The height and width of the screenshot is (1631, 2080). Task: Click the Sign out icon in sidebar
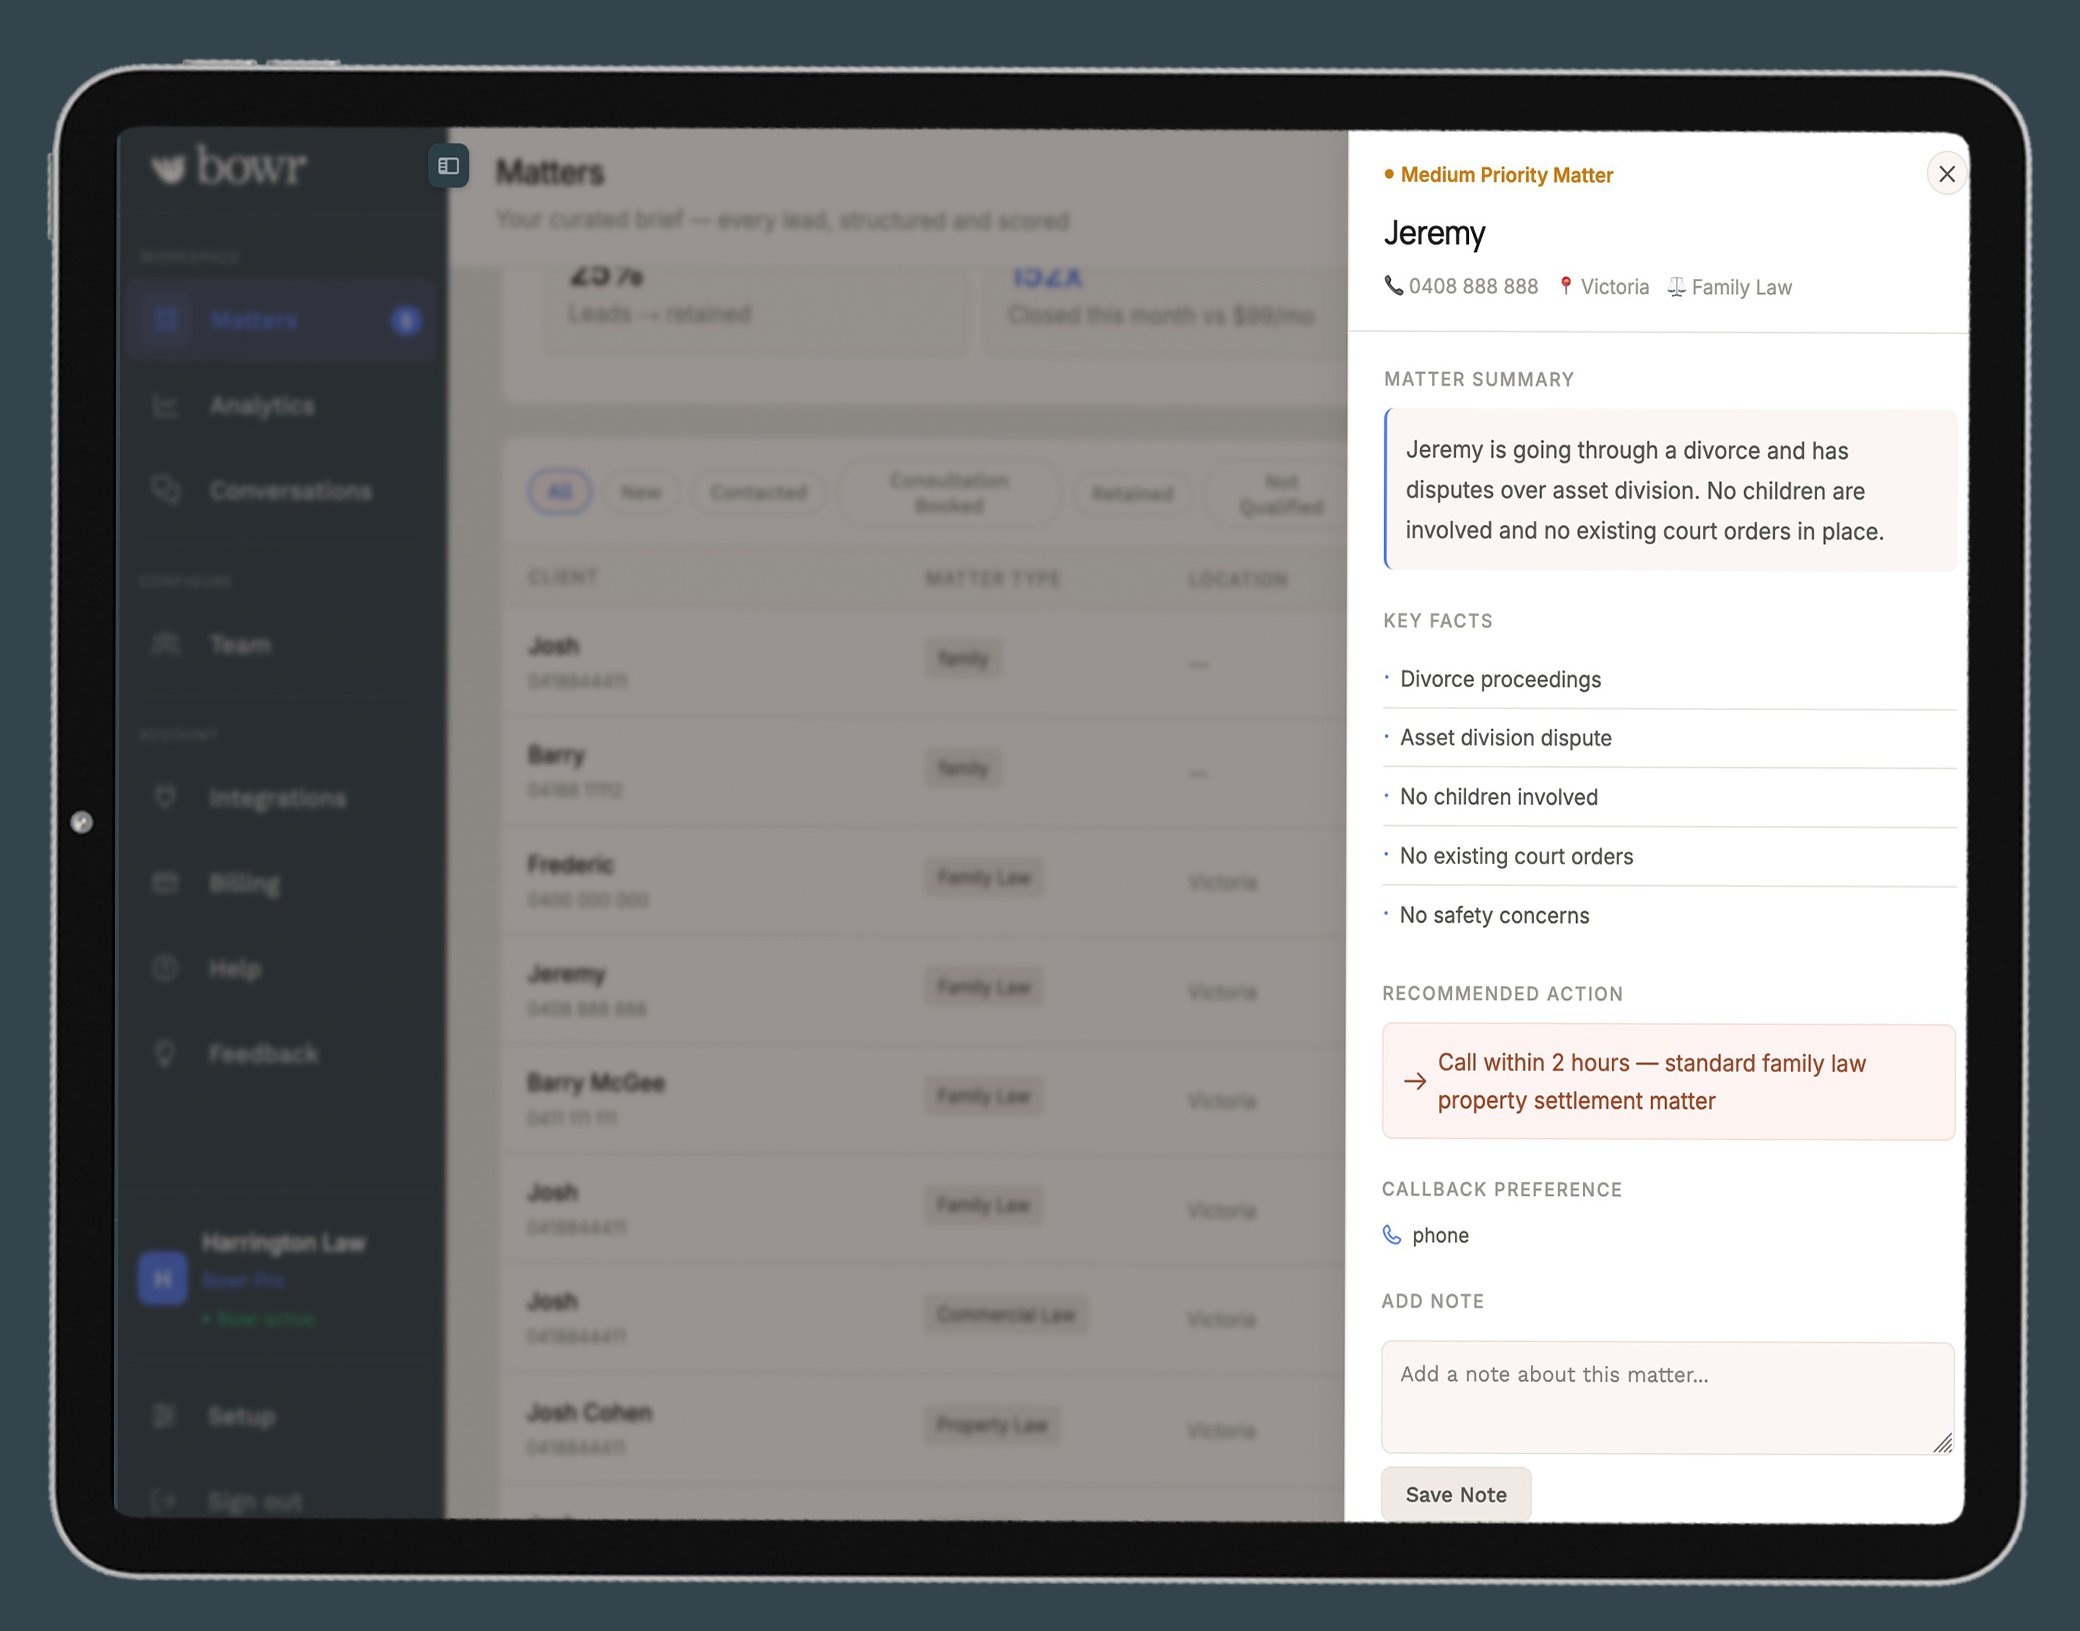(x=164, y=1501)
